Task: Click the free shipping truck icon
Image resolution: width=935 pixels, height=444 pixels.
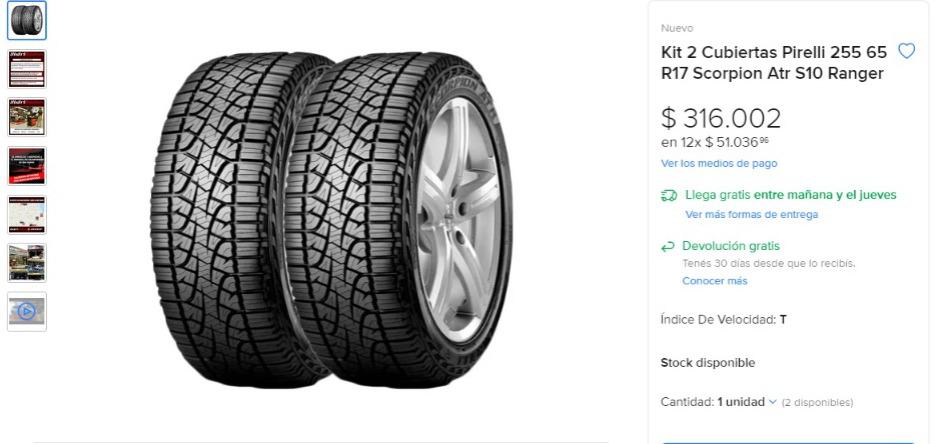Action: [669, 195]
